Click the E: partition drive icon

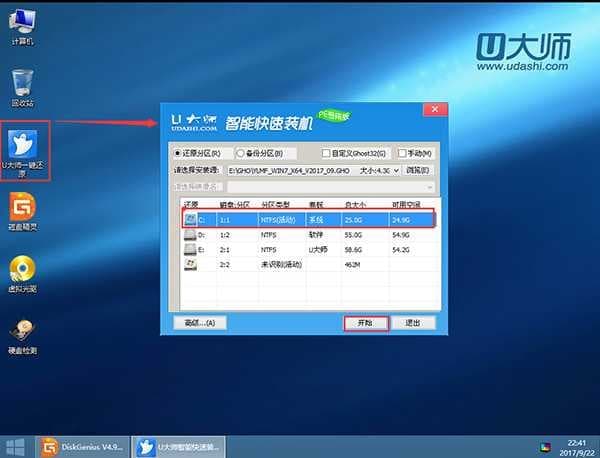pos(190,249)
